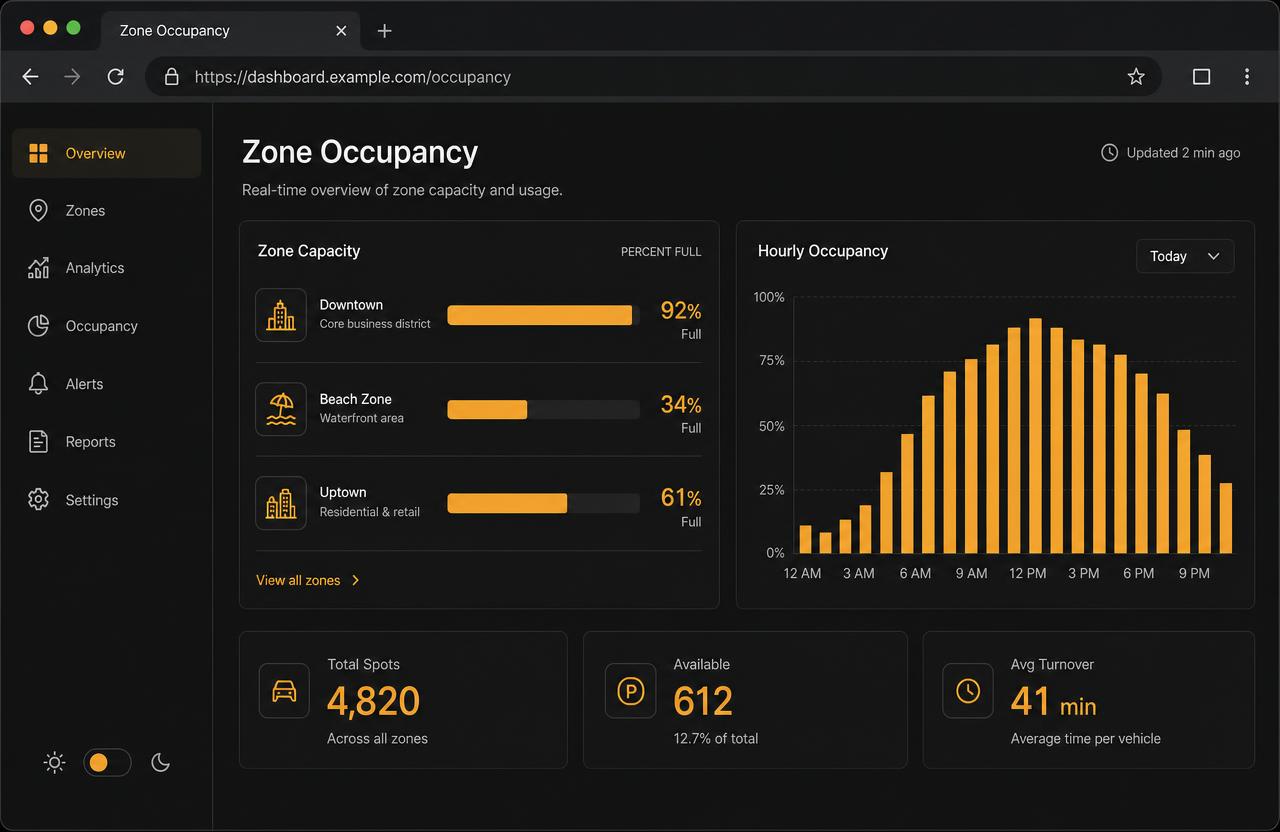Click the 92% Downtown value
Screen dimensions: 1280x832
point(681,311)
